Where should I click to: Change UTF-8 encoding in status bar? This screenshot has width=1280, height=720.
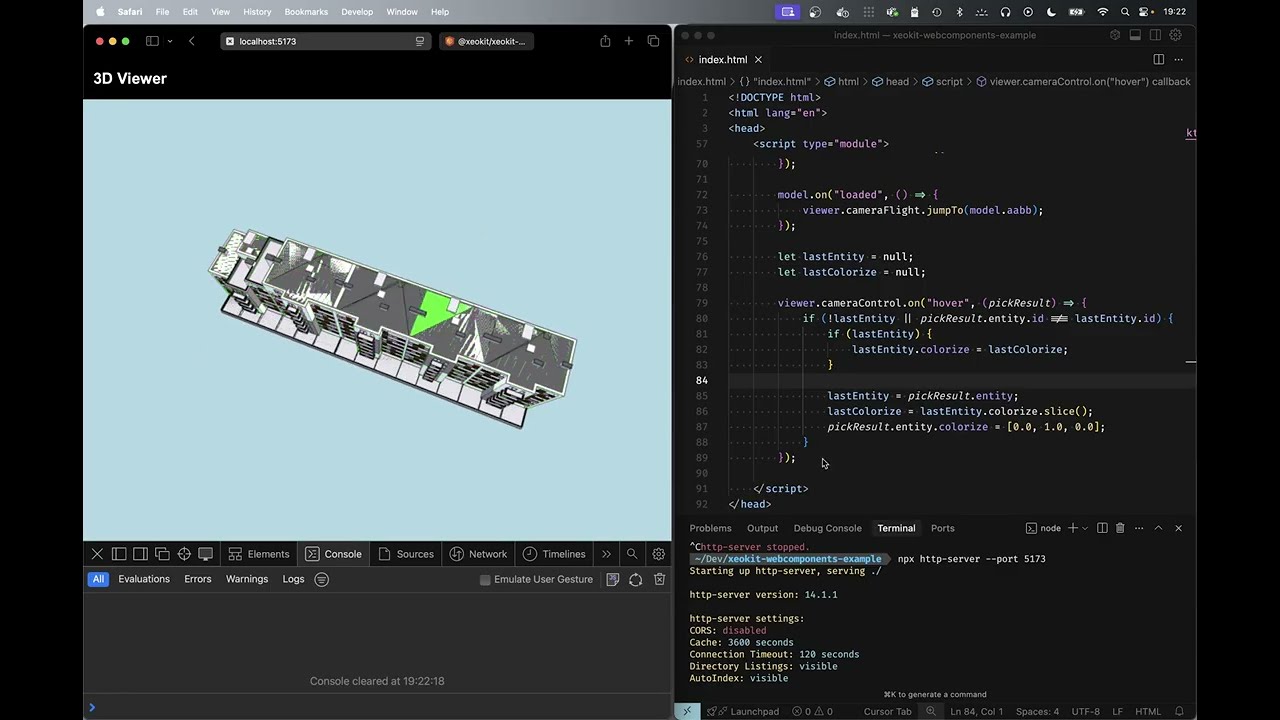(x=1086, y=712)
